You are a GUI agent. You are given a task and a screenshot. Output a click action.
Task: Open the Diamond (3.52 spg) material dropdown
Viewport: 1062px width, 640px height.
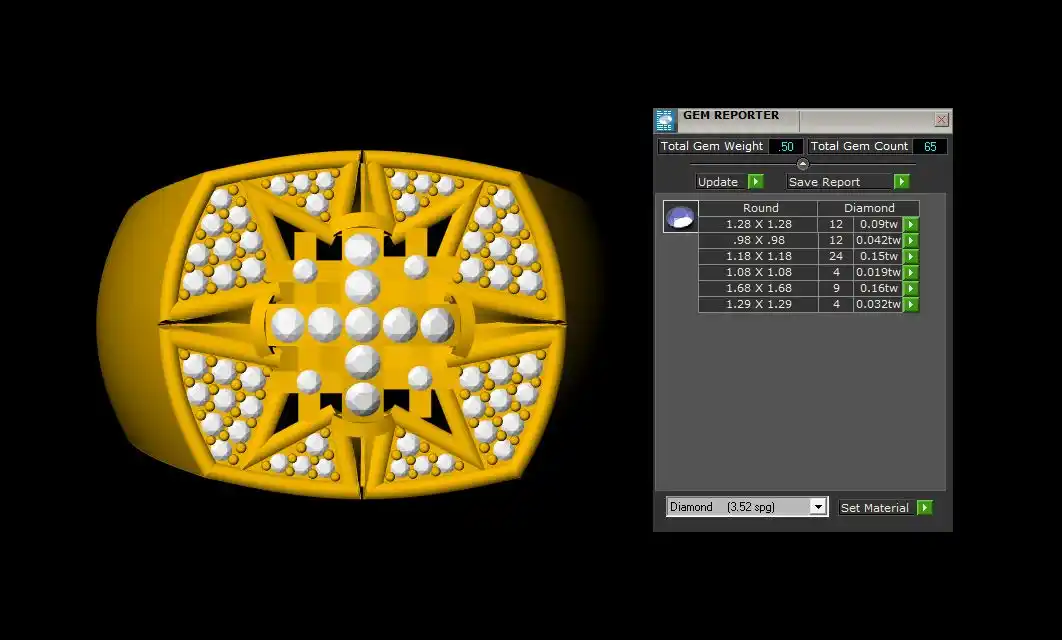point(818,507)
